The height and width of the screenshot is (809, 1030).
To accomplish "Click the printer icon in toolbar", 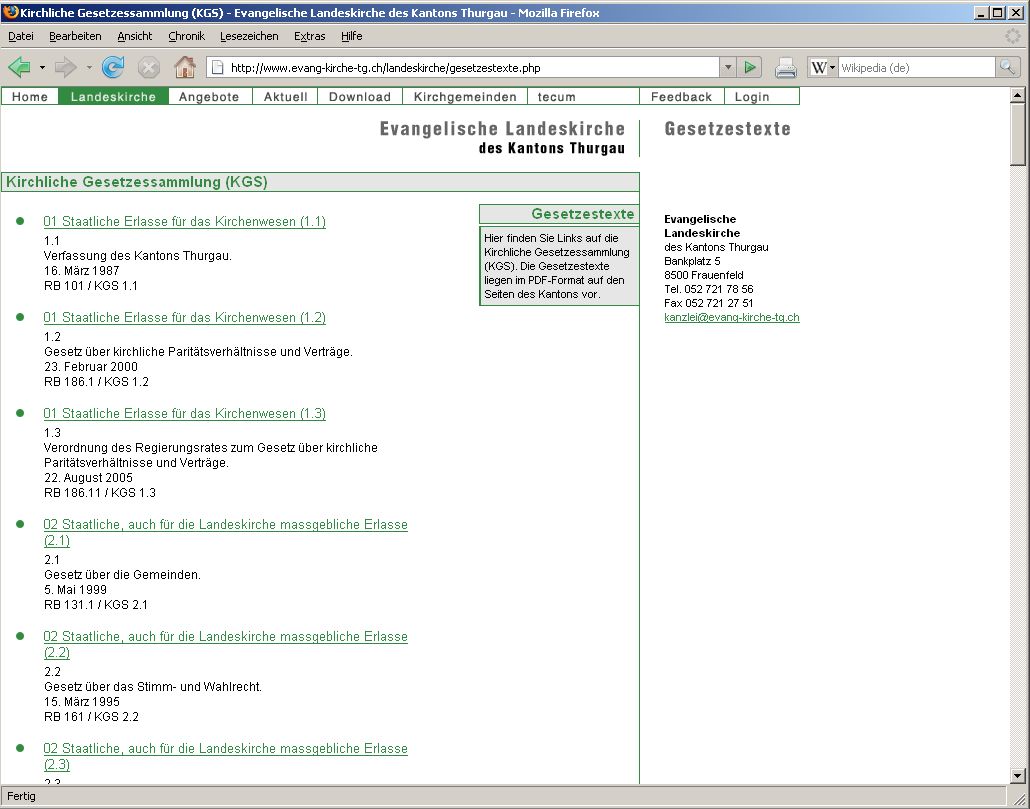I will click(786, 67).
